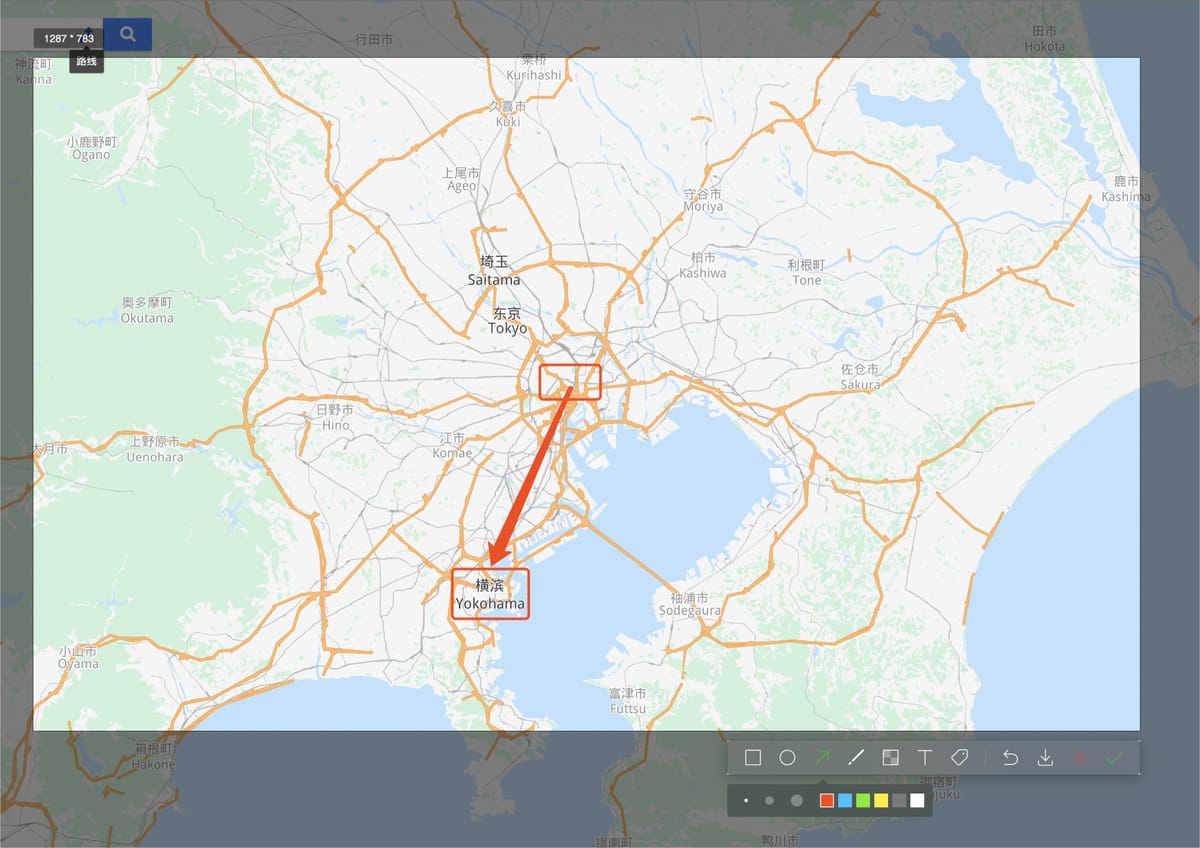This screenshot has width=1200, height=848.
Task: Save the screenshot with the download icon
Action: (x=1045, y=758)
